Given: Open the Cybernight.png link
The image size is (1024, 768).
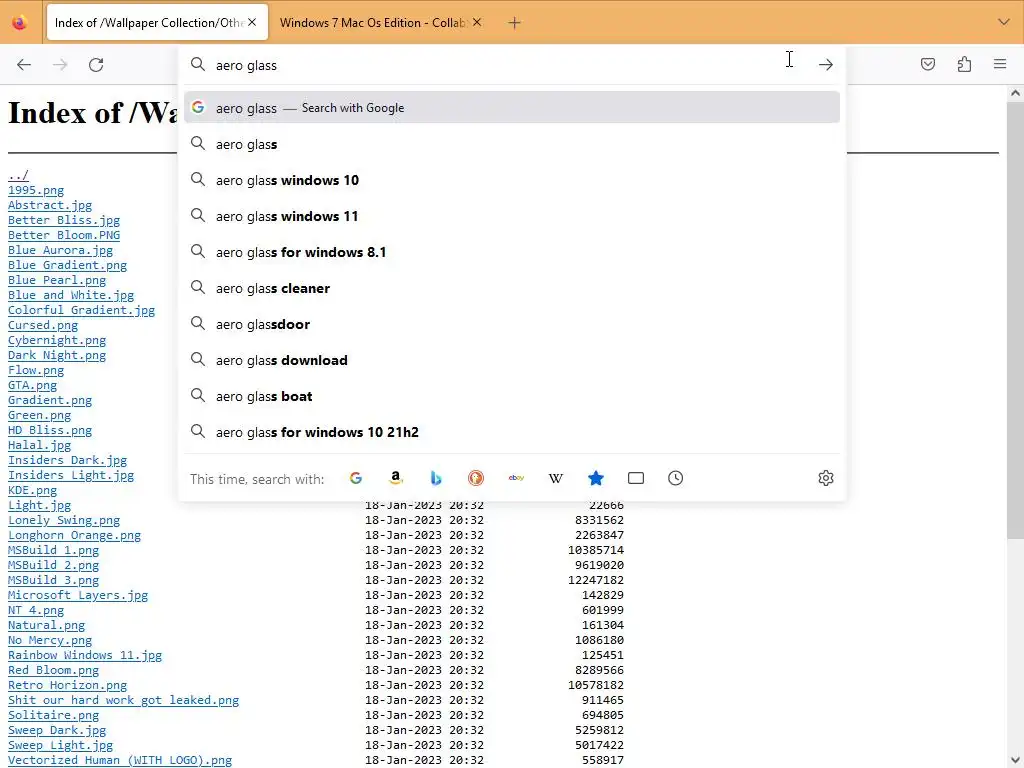Looking at the screenshot, I should pyautogui.click(x=57, y=340).
